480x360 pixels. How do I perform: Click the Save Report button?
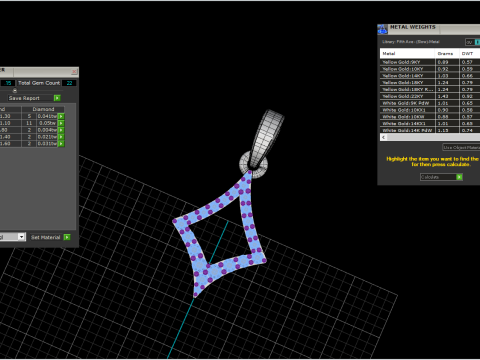click(x=31, y=98)
